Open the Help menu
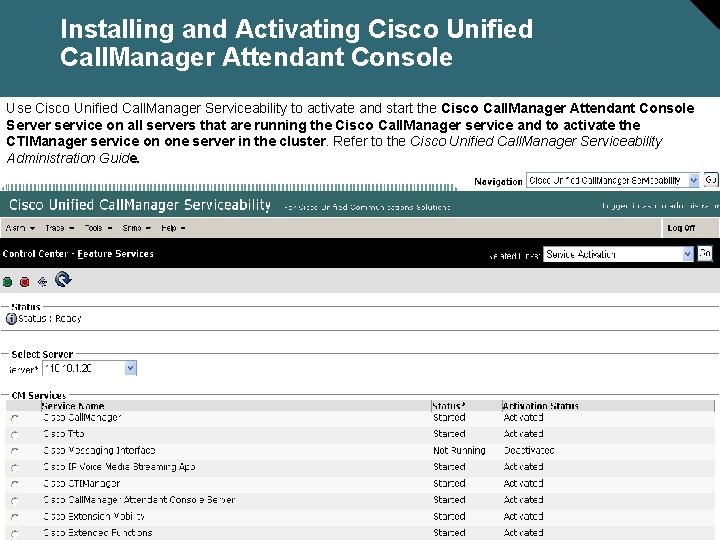 point(173,228)
